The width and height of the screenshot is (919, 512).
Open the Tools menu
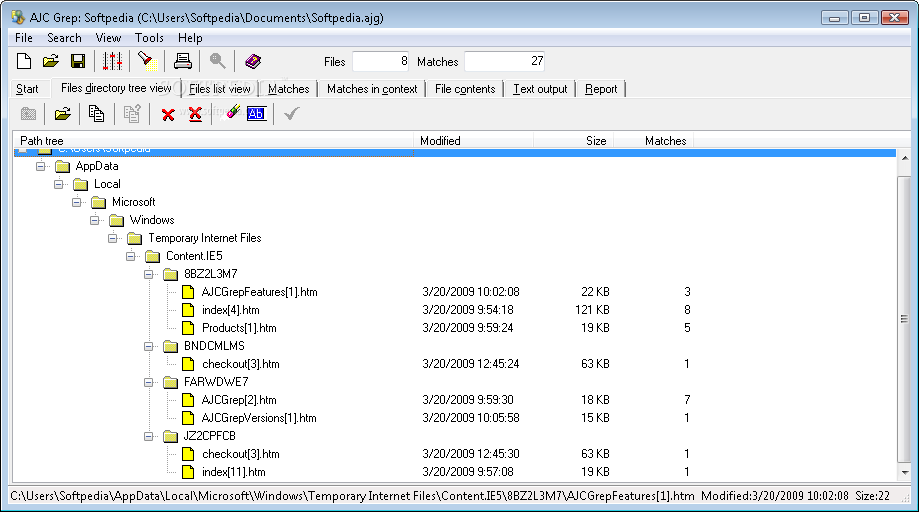coord(149,38)
